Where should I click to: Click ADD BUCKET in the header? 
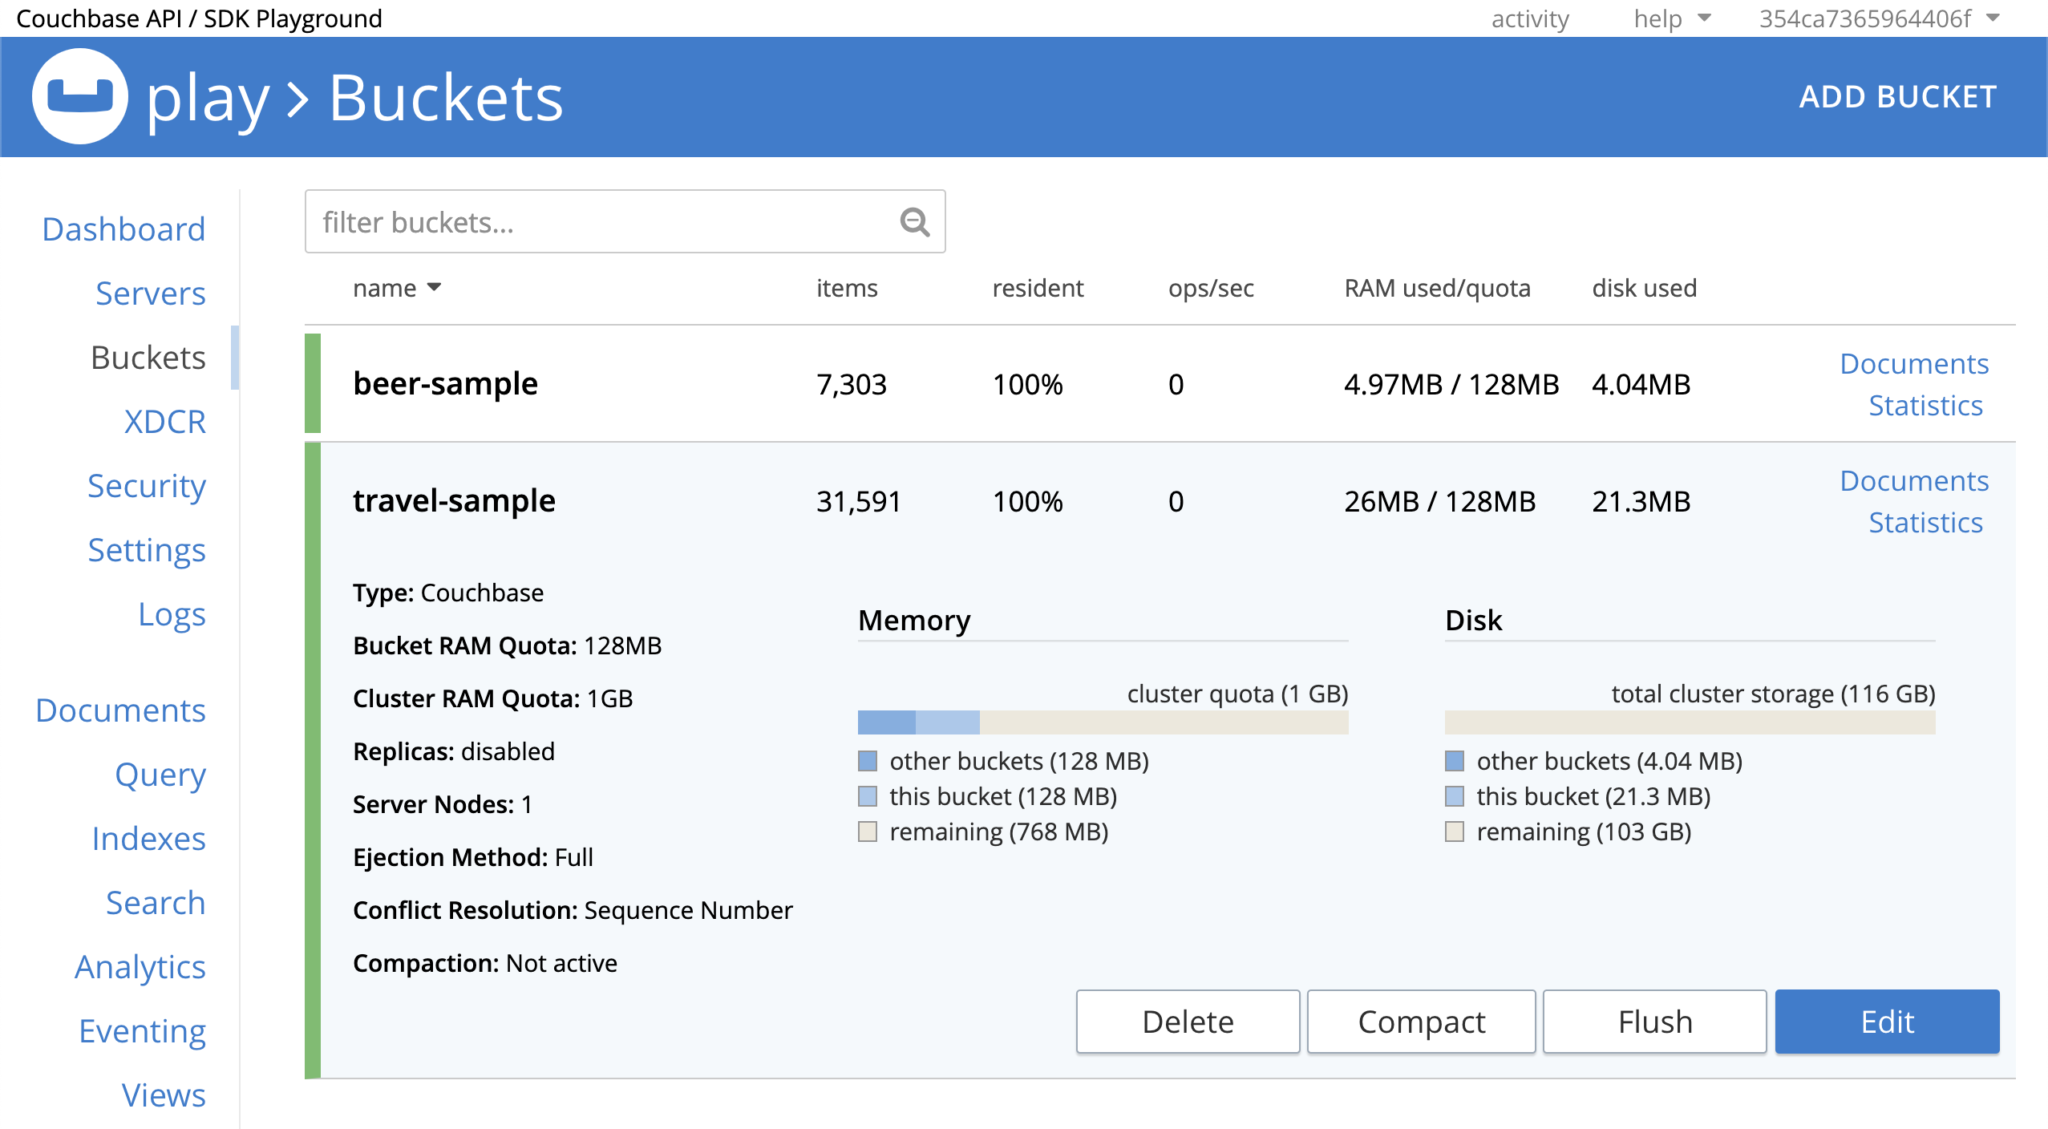(1897, 96)
